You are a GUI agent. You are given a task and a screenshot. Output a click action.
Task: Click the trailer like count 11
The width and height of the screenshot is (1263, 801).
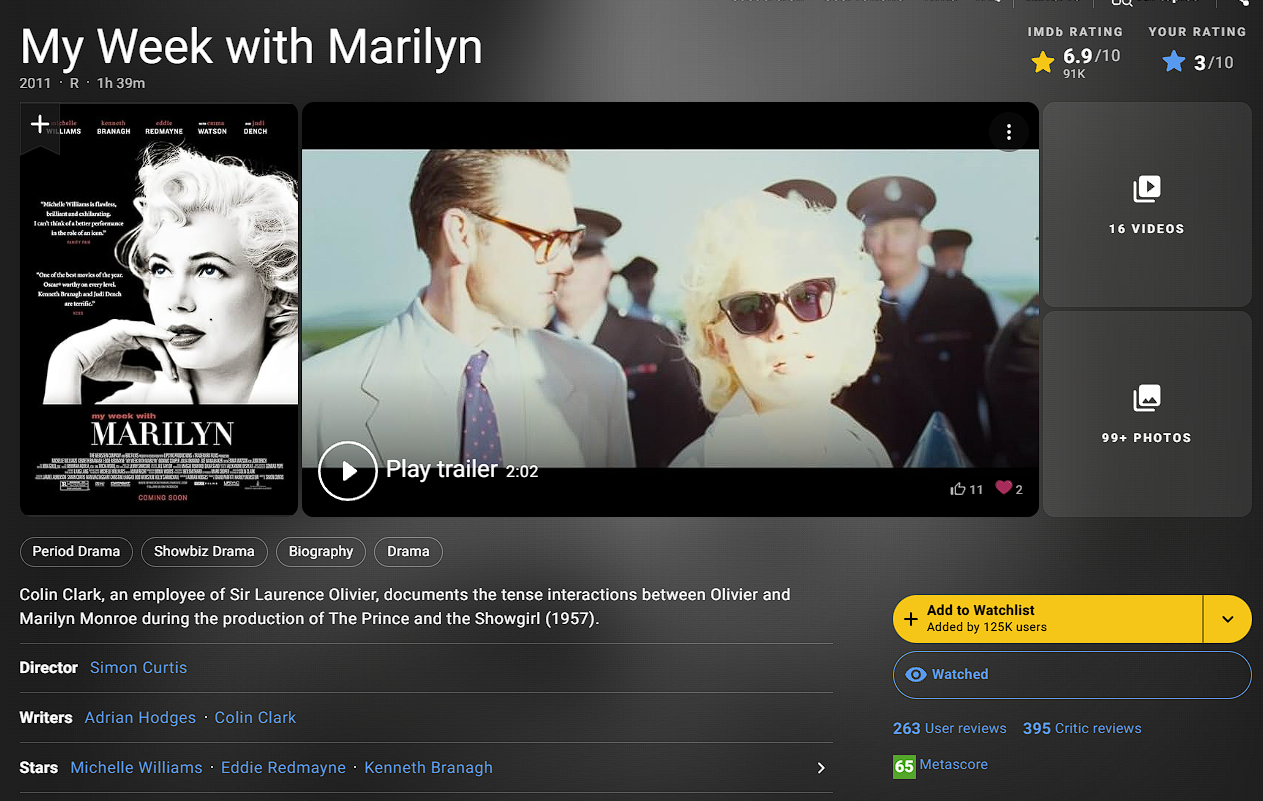point(976,489)
